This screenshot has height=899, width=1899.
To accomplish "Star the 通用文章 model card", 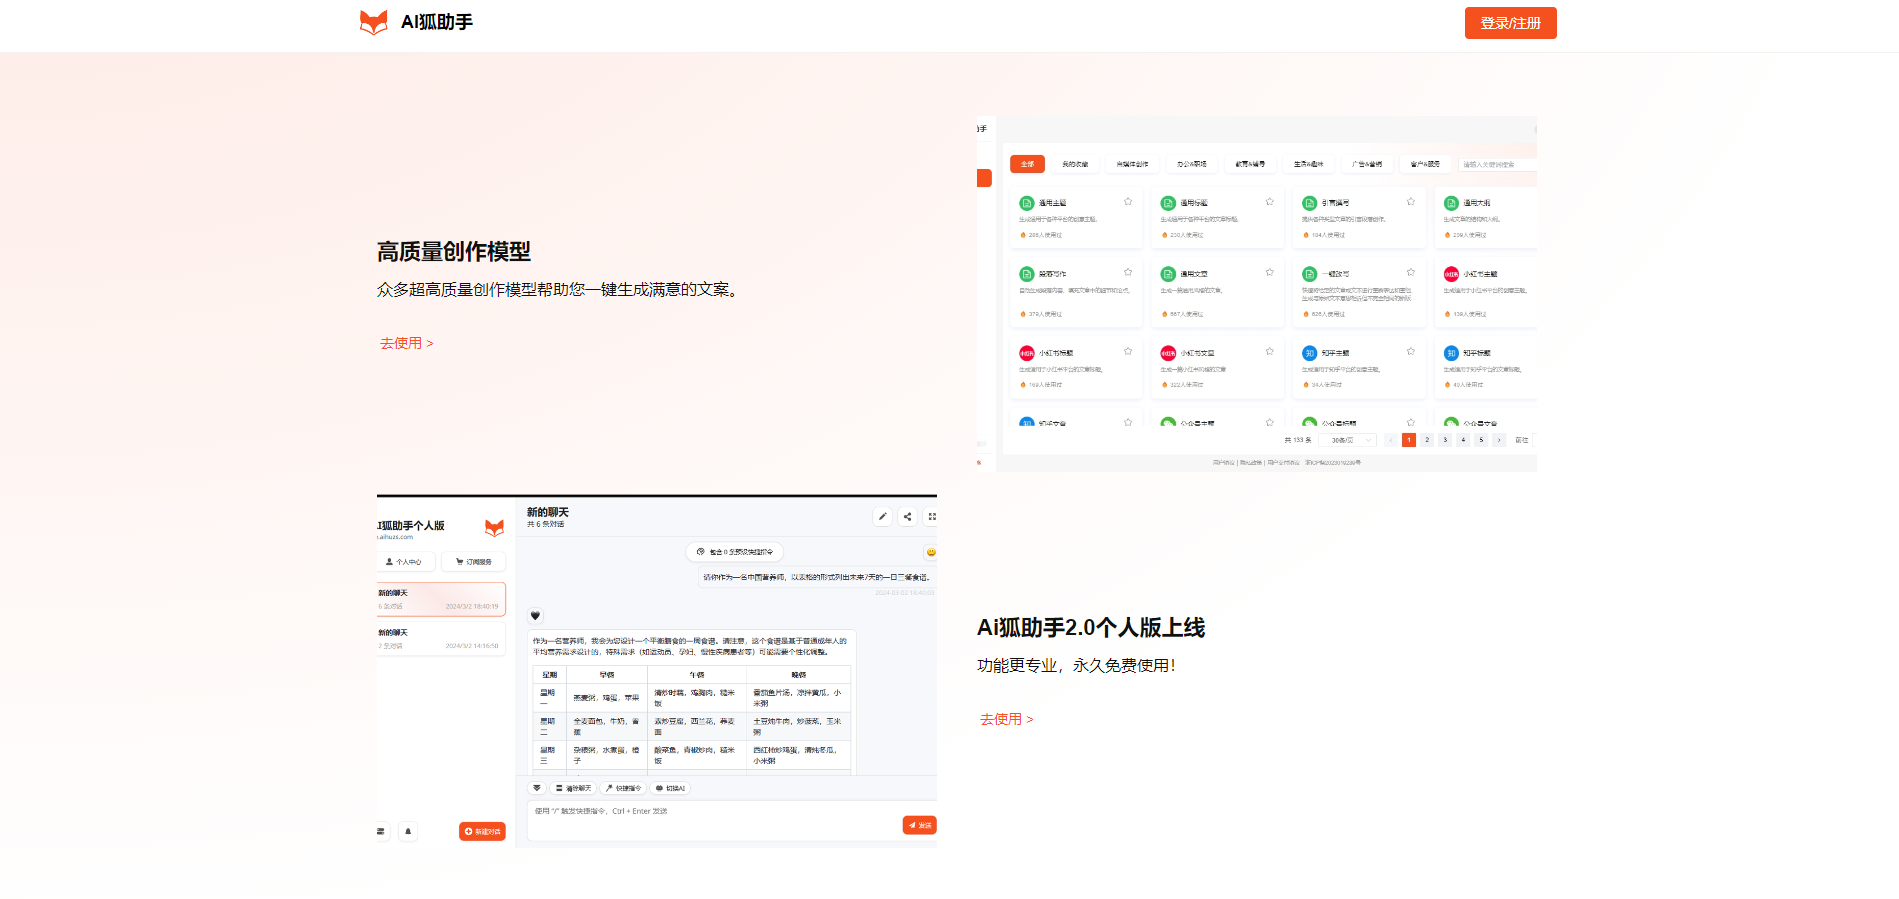I will [1270, 272].
